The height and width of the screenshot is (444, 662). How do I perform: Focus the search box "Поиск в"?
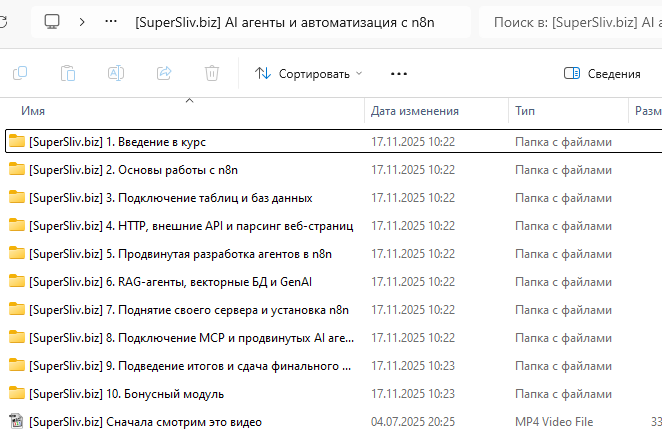coord(570,22)
